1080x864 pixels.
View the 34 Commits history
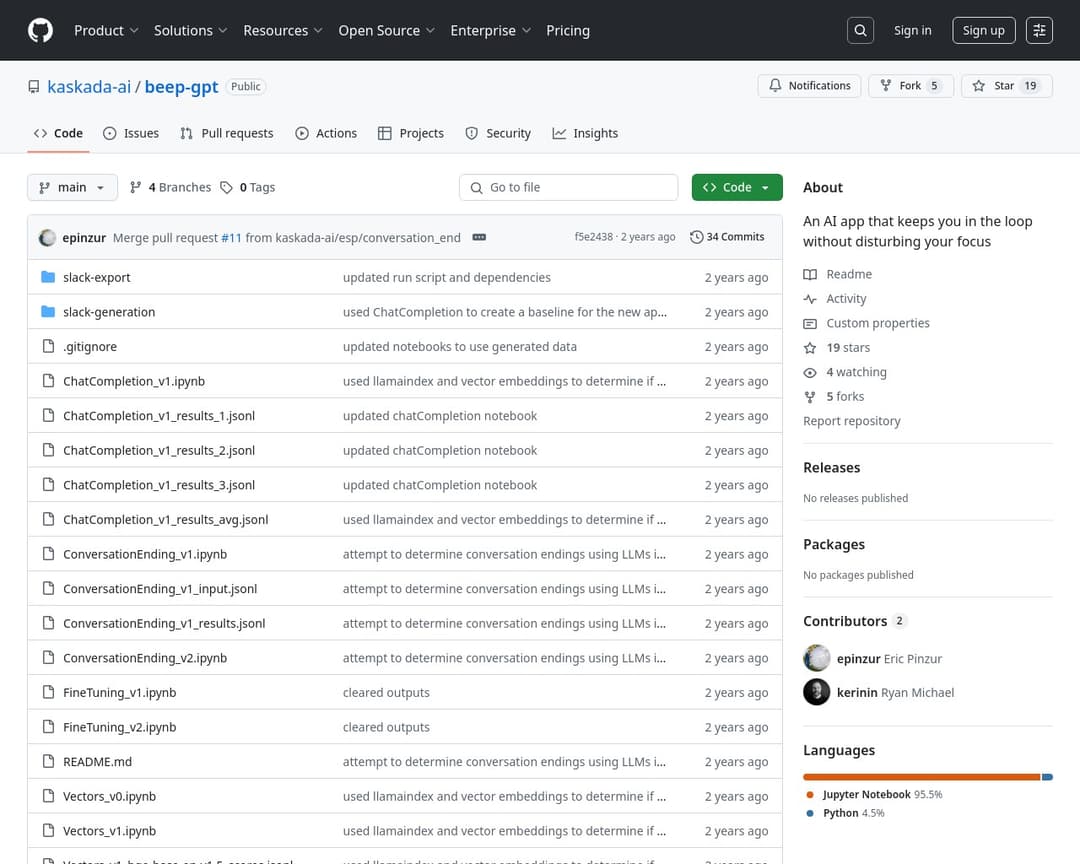727,237
